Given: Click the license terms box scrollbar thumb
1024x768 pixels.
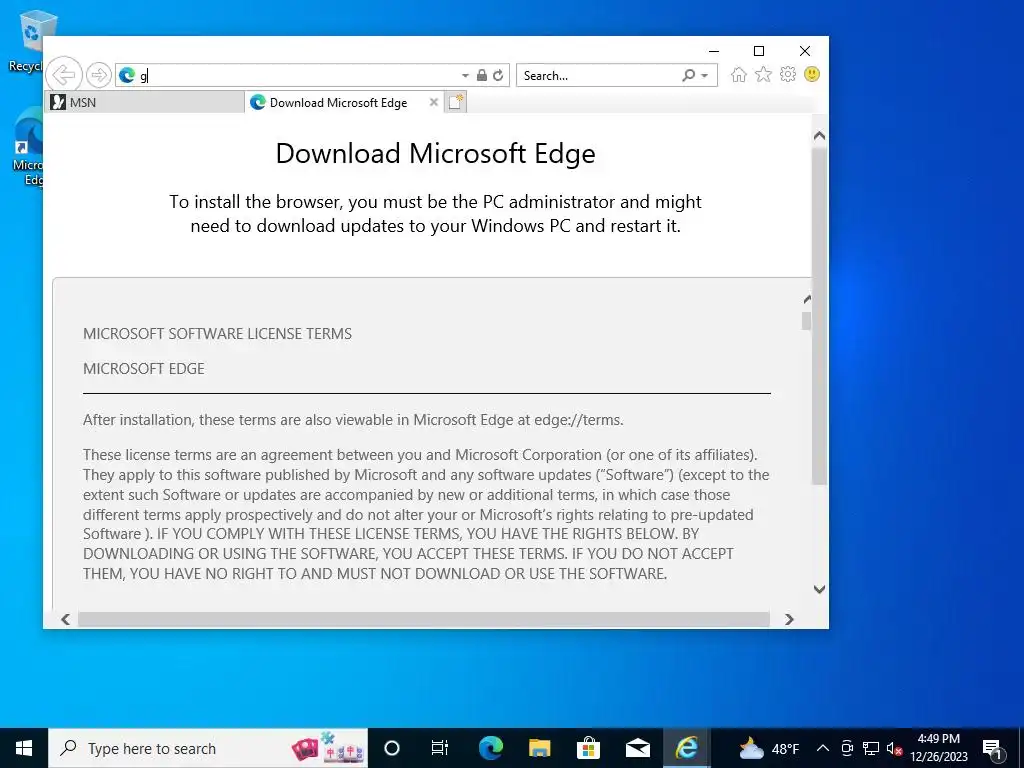Looking at the screenshot, I should pyautogui.click(x=807, y=321).
